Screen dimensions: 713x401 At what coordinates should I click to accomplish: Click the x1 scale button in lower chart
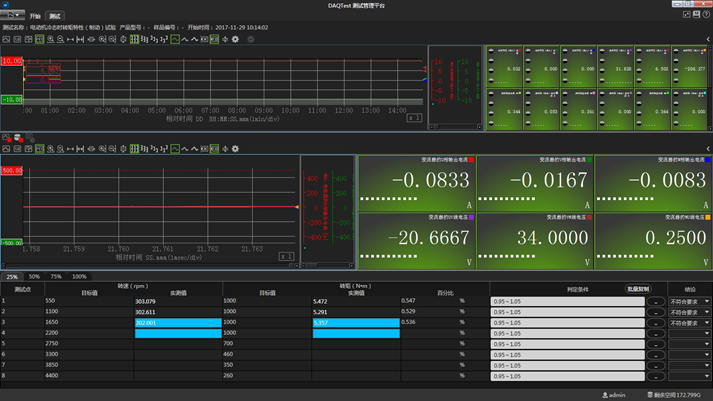[285, 257]
